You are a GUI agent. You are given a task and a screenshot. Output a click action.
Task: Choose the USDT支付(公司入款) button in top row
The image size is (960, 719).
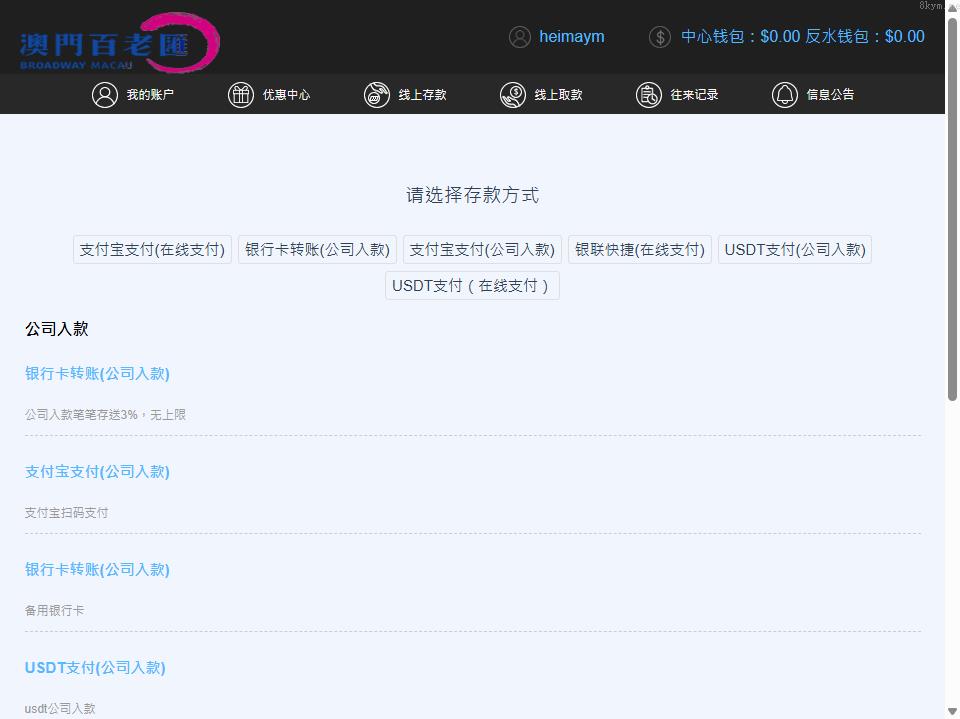coord(795,250)
